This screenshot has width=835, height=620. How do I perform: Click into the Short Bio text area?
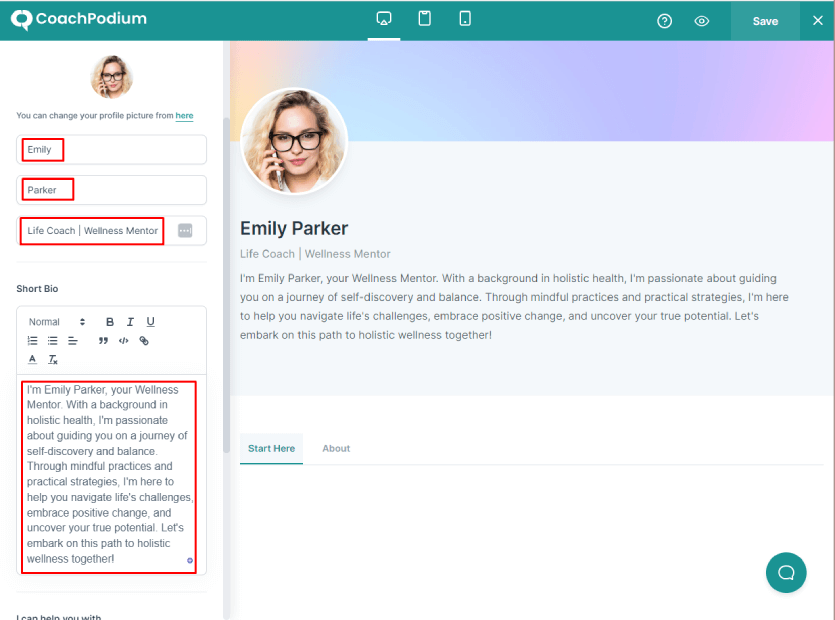[109, 477]
